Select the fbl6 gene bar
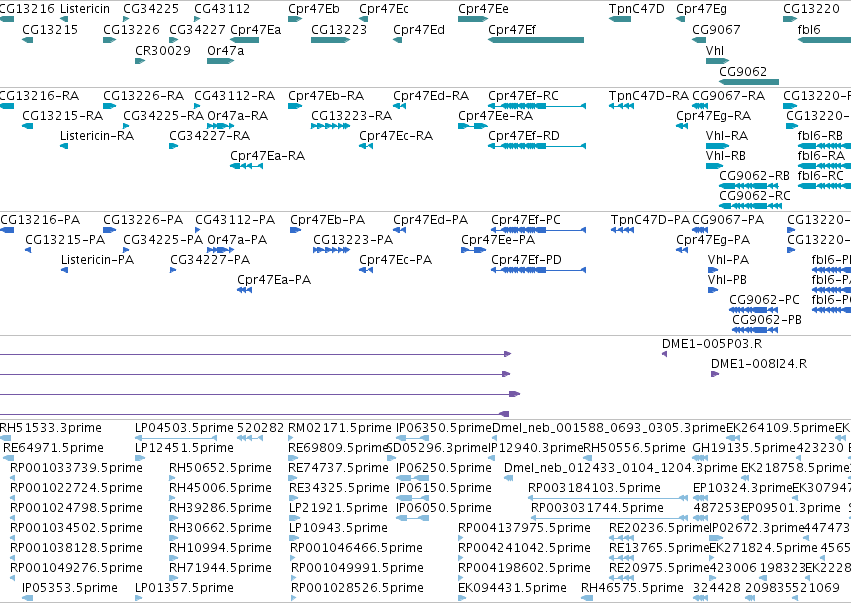This screenshot has height=603, width=851. (824, 40)
